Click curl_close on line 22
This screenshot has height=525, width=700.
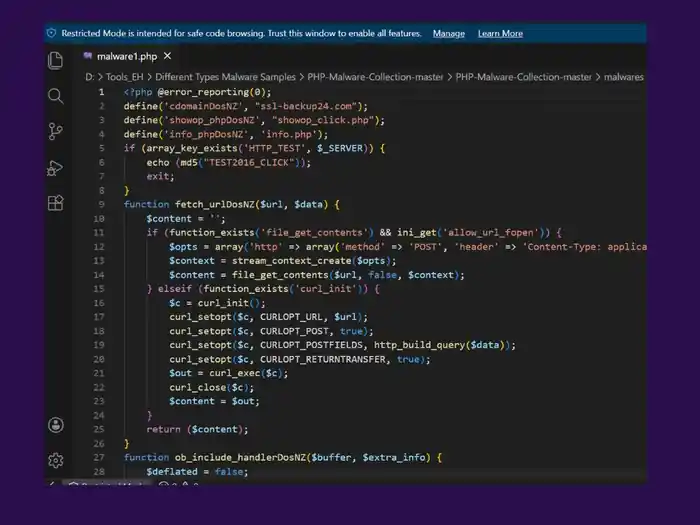[x=197, y=388]
